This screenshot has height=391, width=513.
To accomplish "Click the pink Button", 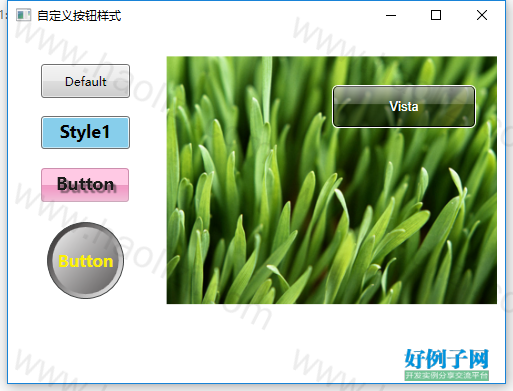I will click(85, 185).
